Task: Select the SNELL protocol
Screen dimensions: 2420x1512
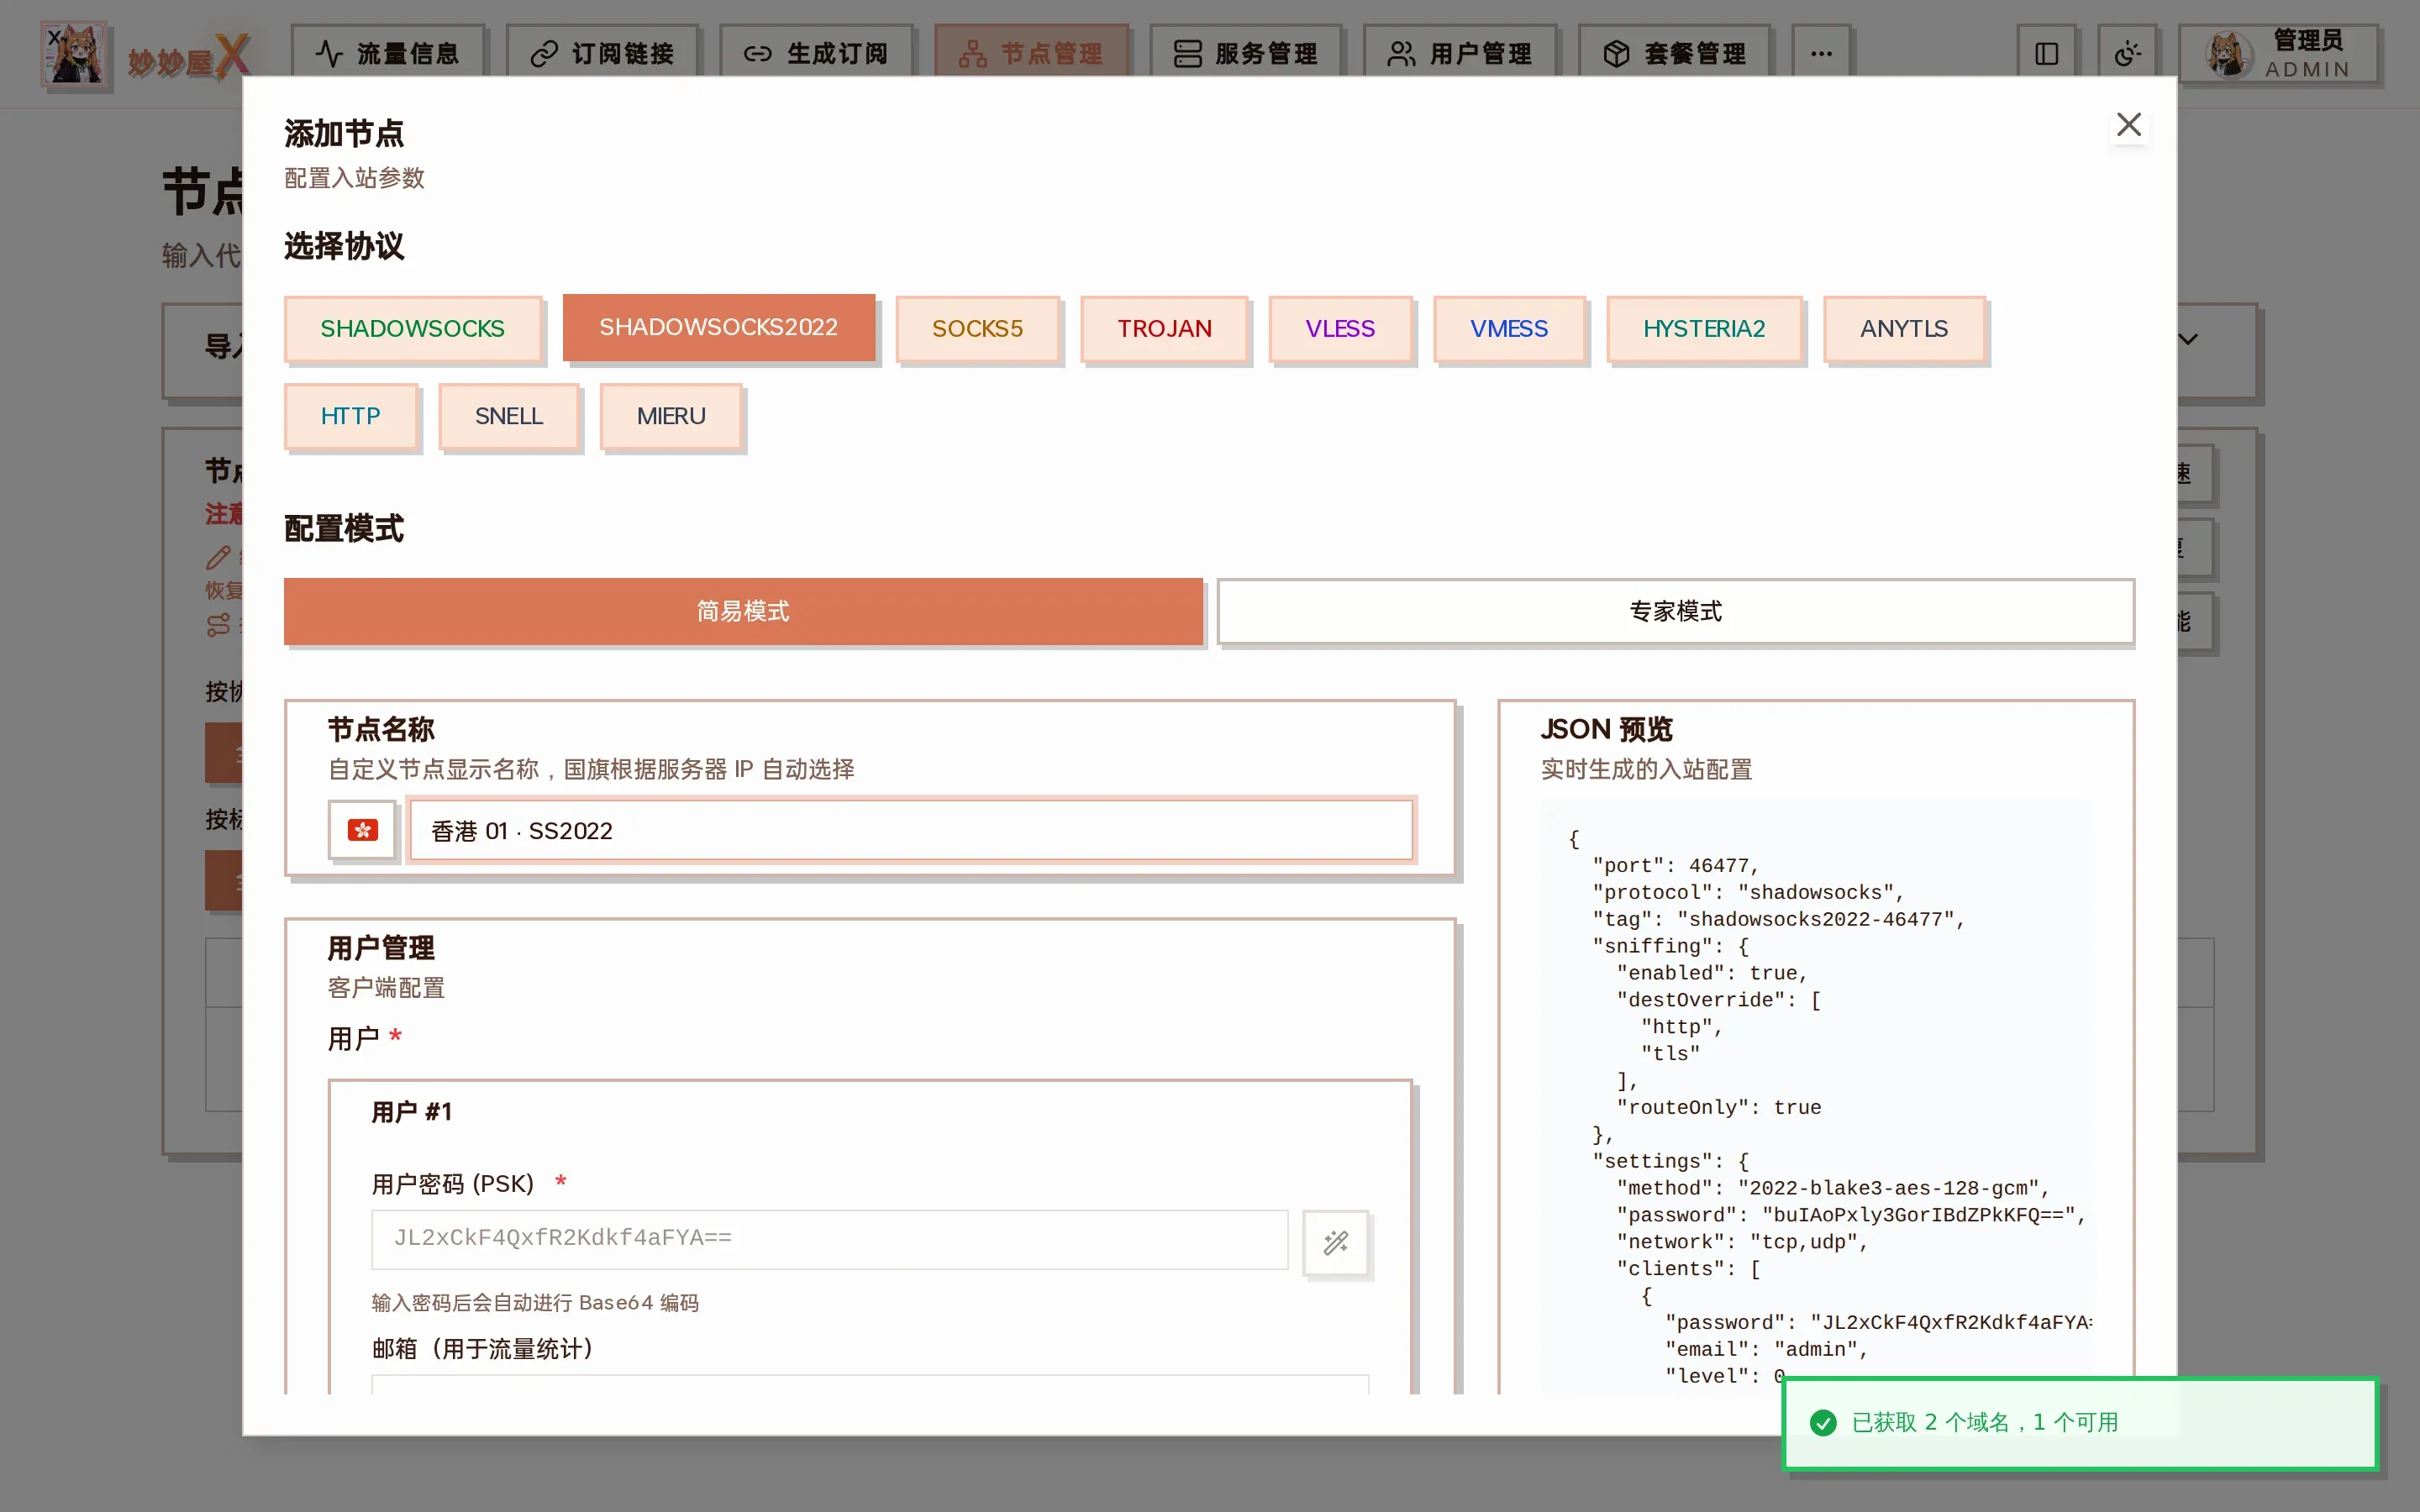Action: pos(508,416)
